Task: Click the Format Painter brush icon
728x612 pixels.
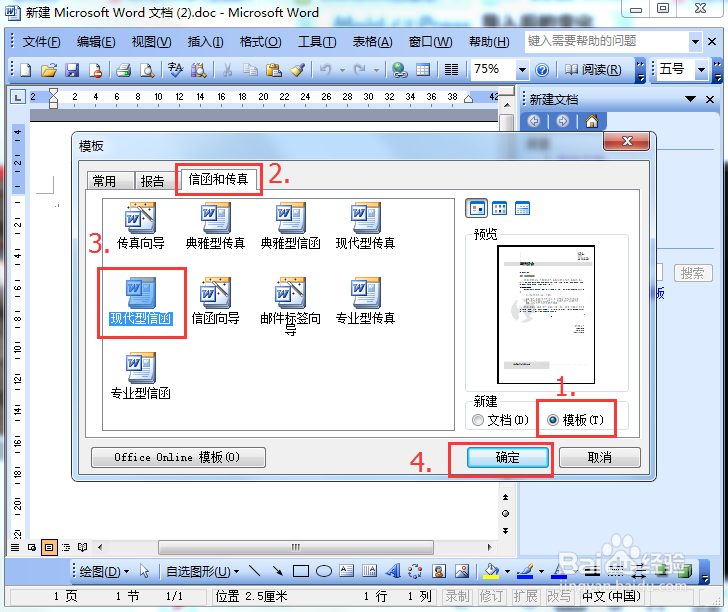Action: pos(297,70)
